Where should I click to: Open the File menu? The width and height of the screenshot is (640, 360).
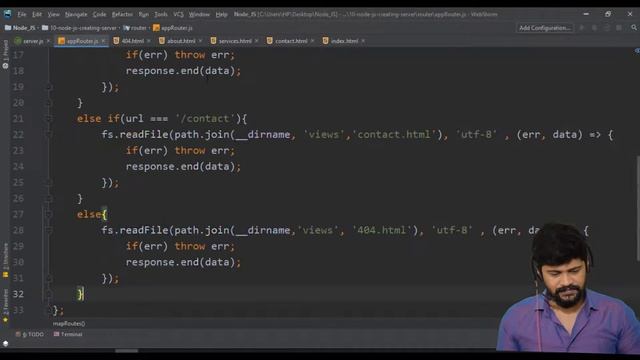coord(22,14)
